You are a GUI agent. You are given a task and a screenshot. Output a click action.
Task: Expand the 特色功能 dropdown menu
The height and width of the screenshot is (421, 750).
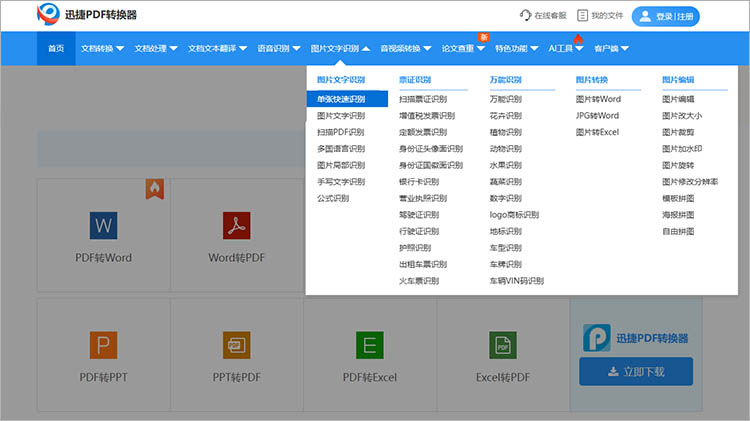(x=517, y=48)
